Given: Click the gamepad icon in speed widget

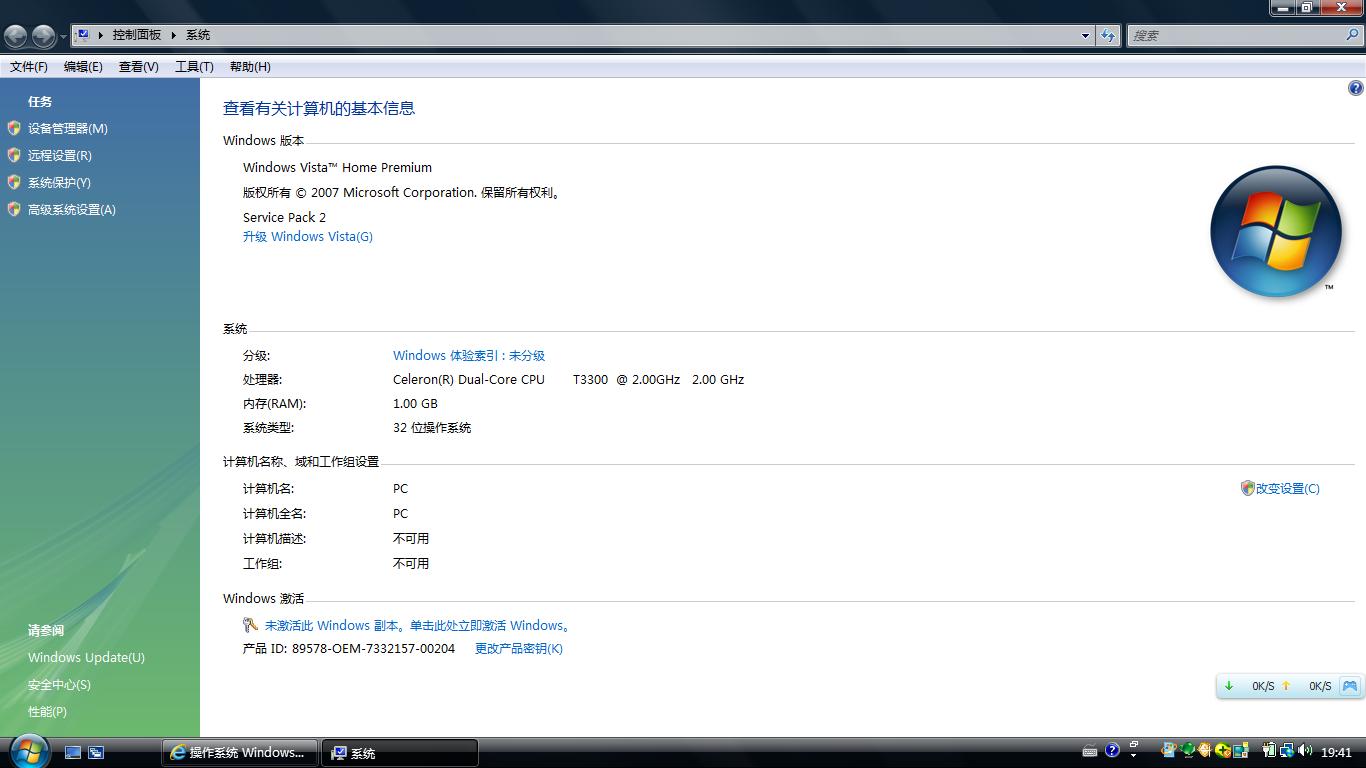Looking at the screenshot, I should [1349, 686].
